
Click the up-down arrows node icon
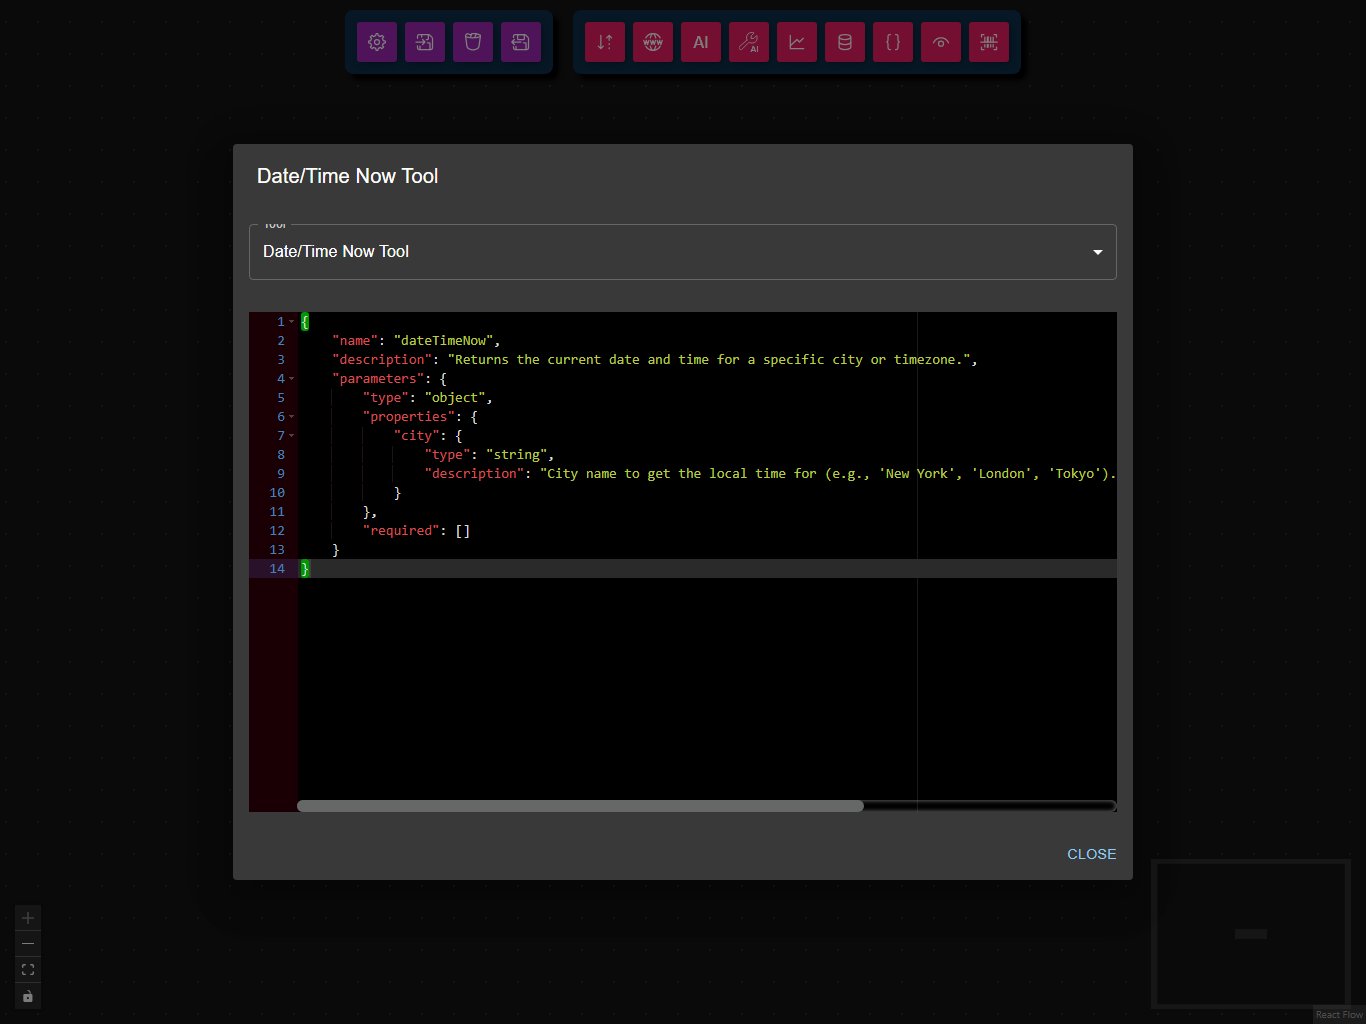[605, 42]
